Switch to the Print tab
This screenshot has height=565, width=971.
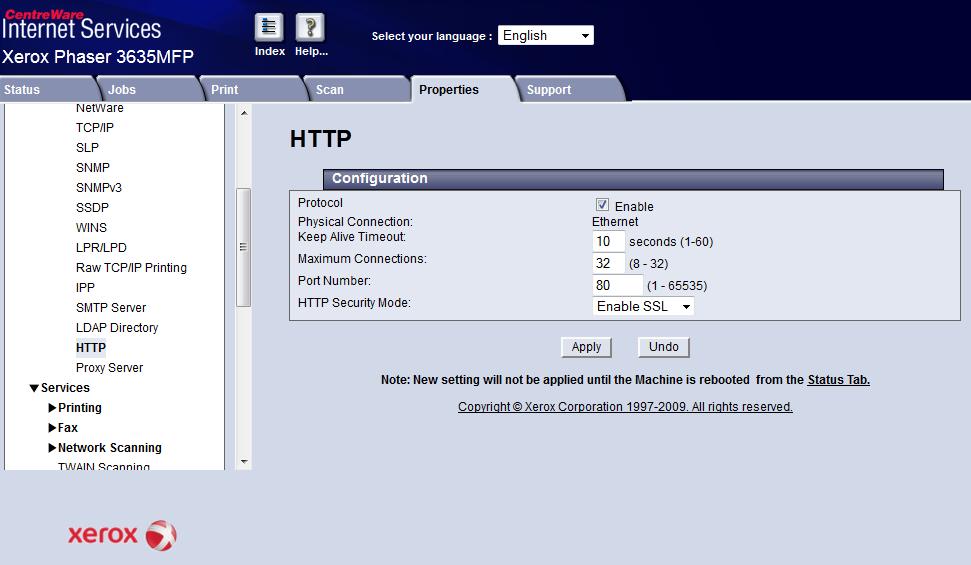254,89
